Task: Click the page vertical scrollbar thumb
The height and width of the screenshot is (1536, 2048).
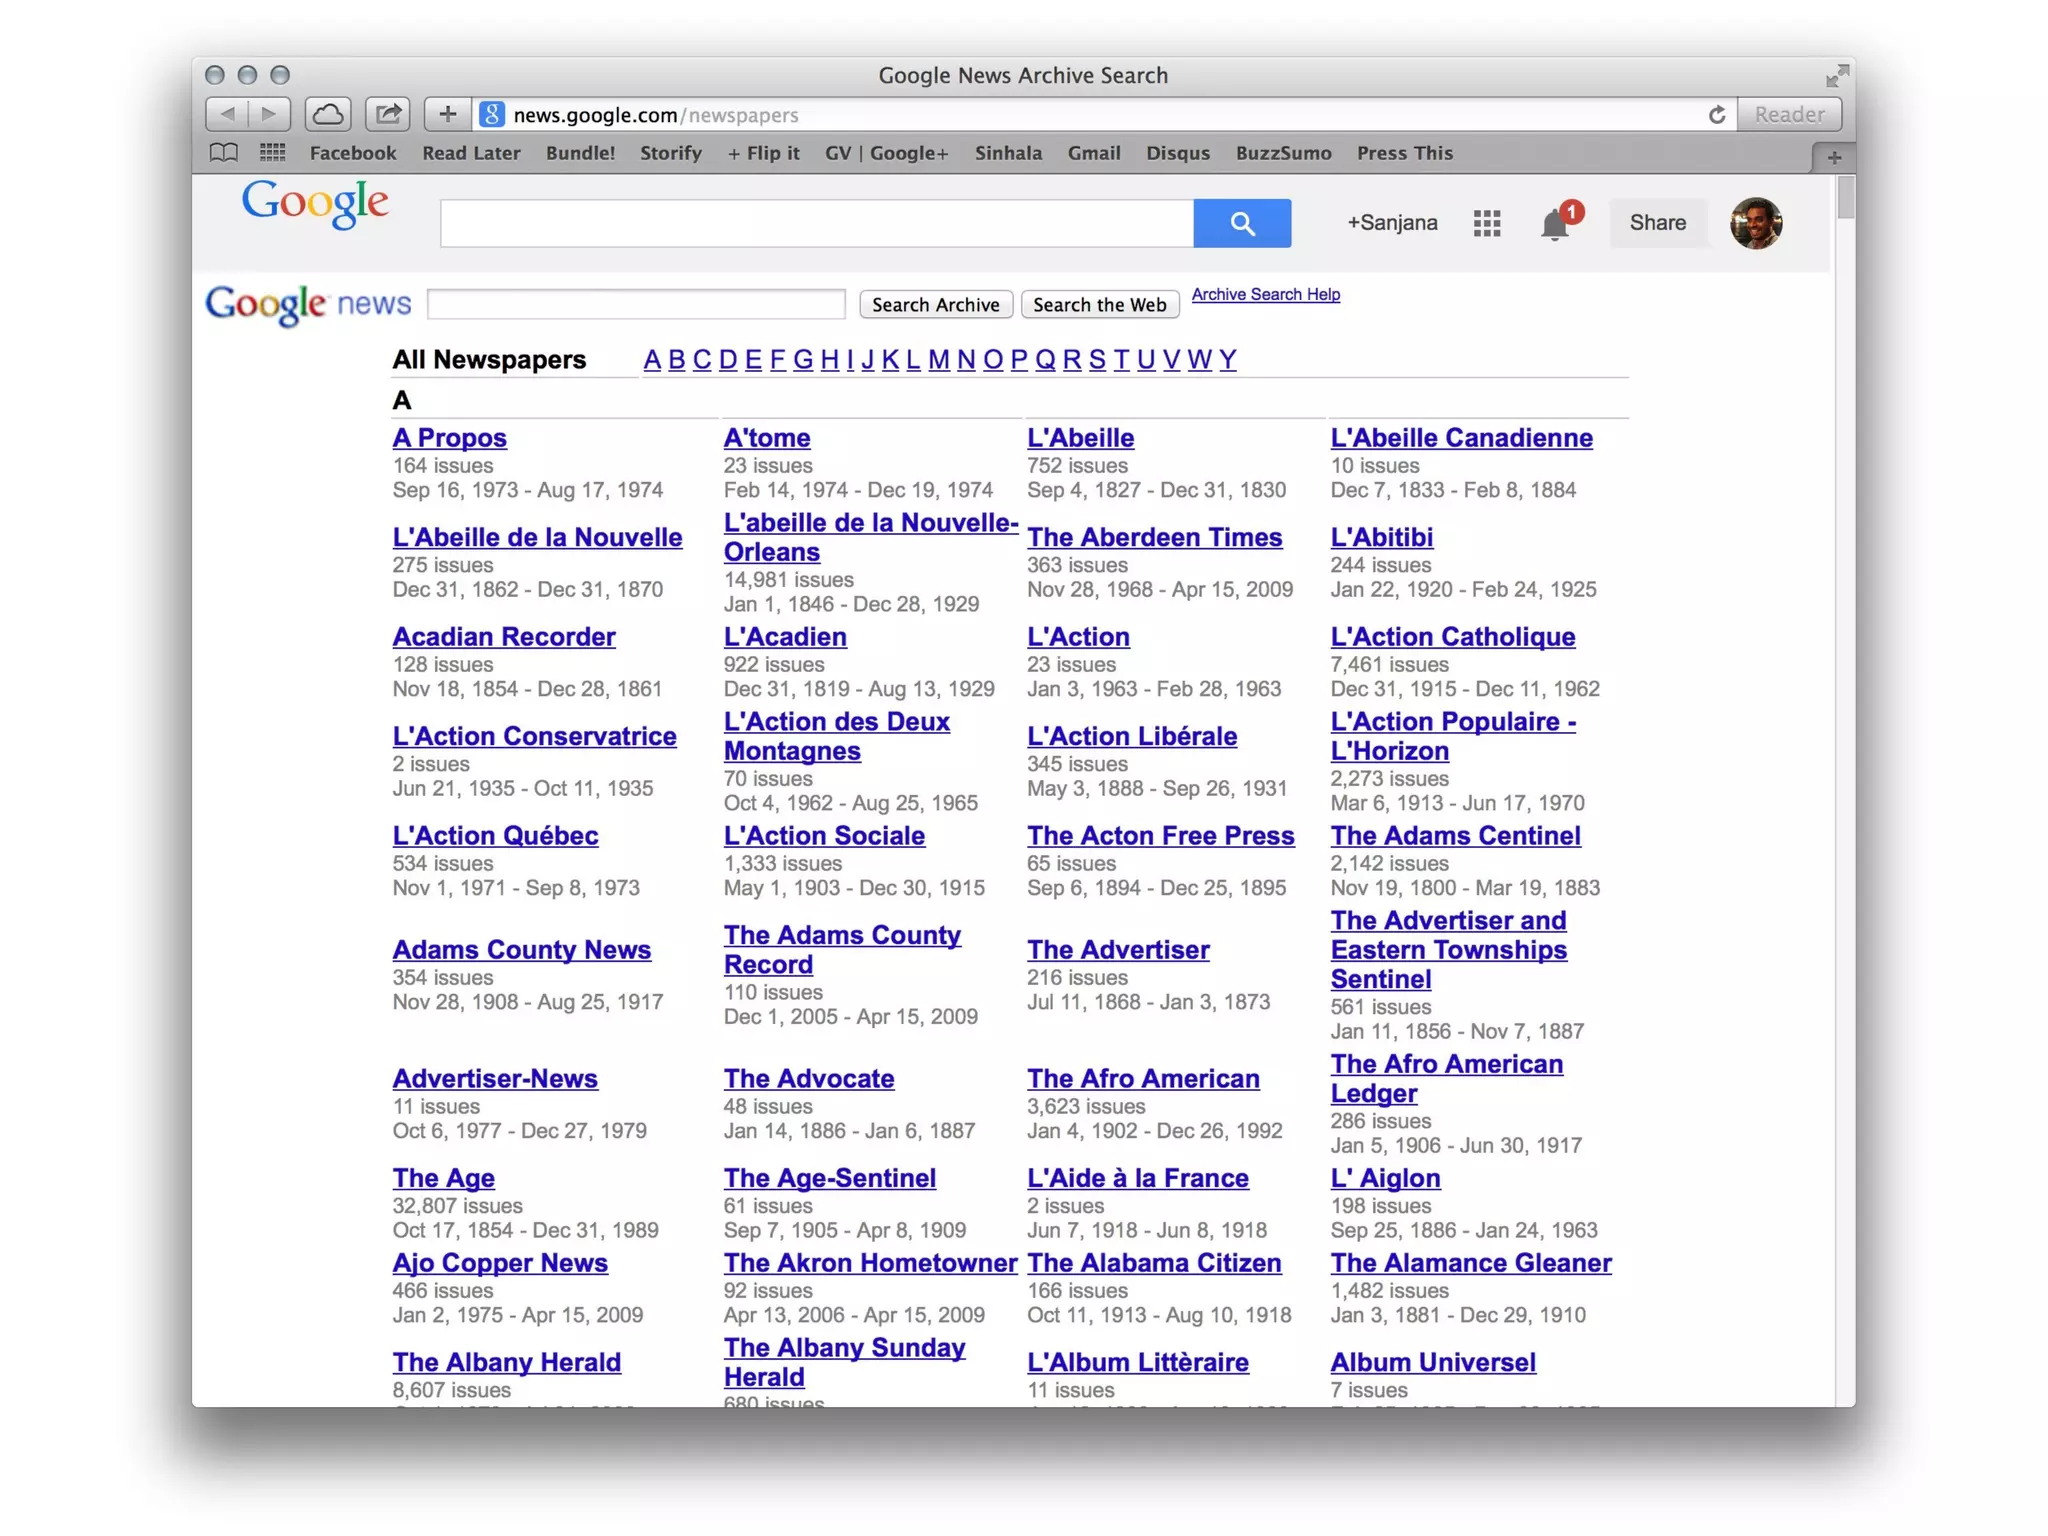Action: (x=1845, y=198)
